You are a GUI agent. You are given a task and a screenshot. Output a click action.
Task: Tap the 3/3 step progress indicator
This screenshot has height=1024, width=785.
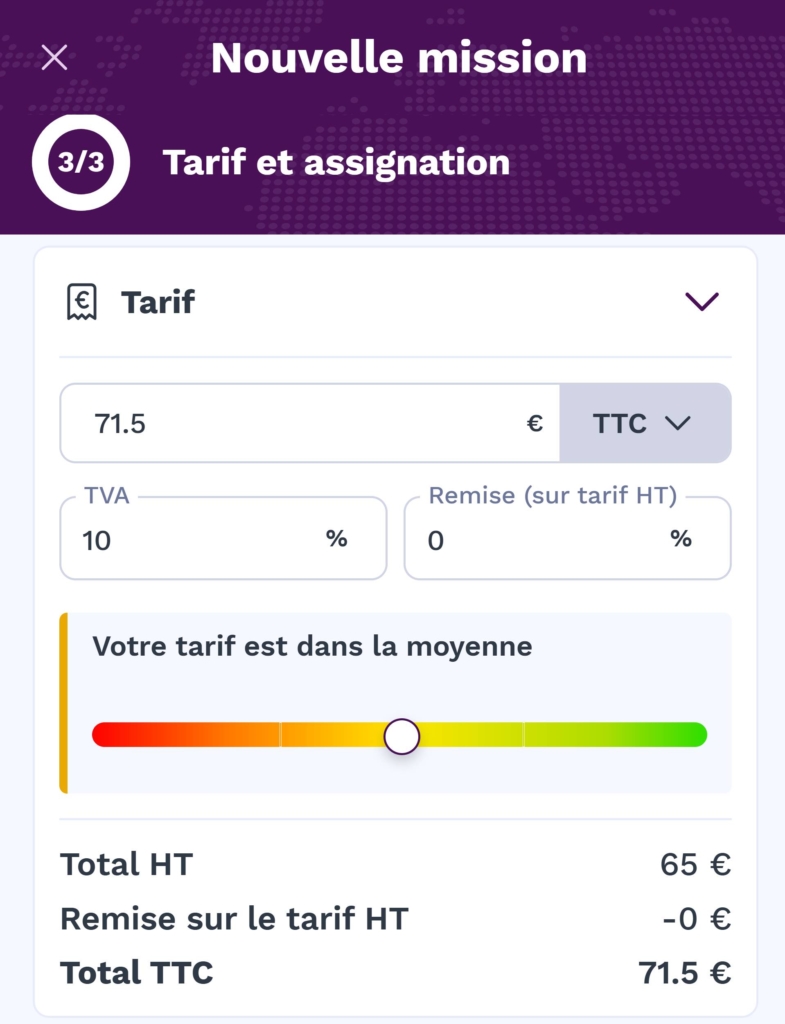81,163
